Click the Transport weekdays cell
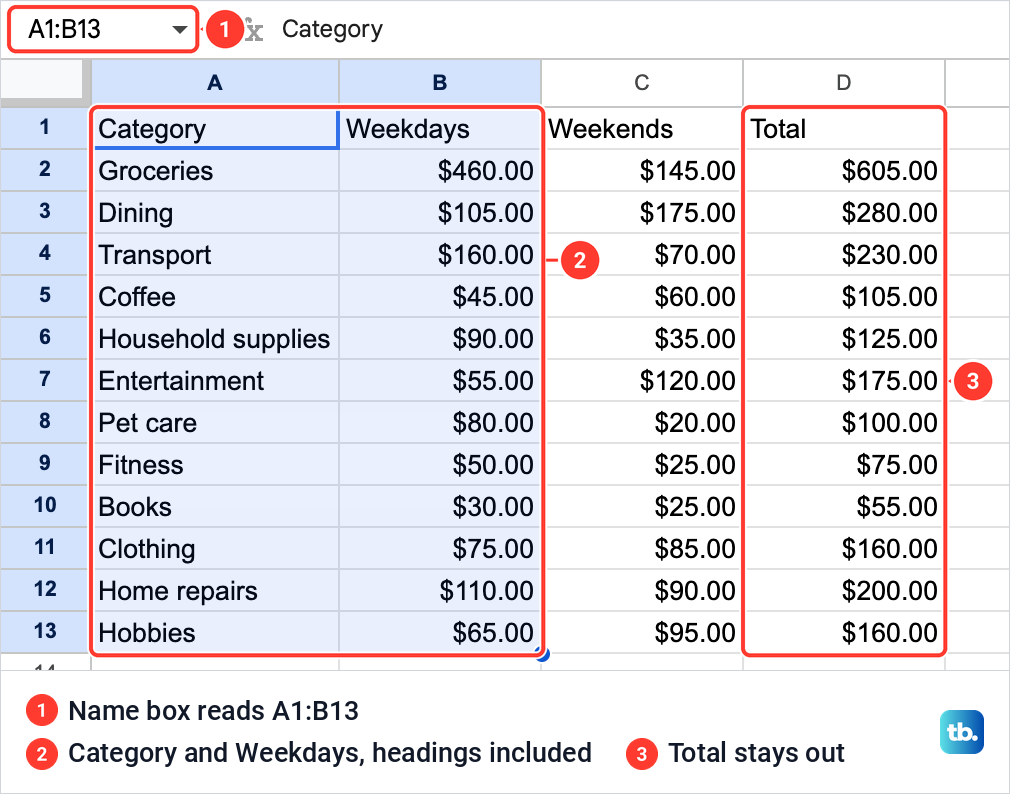Viewport: 1010px width, 794px height. pos(440,254)
